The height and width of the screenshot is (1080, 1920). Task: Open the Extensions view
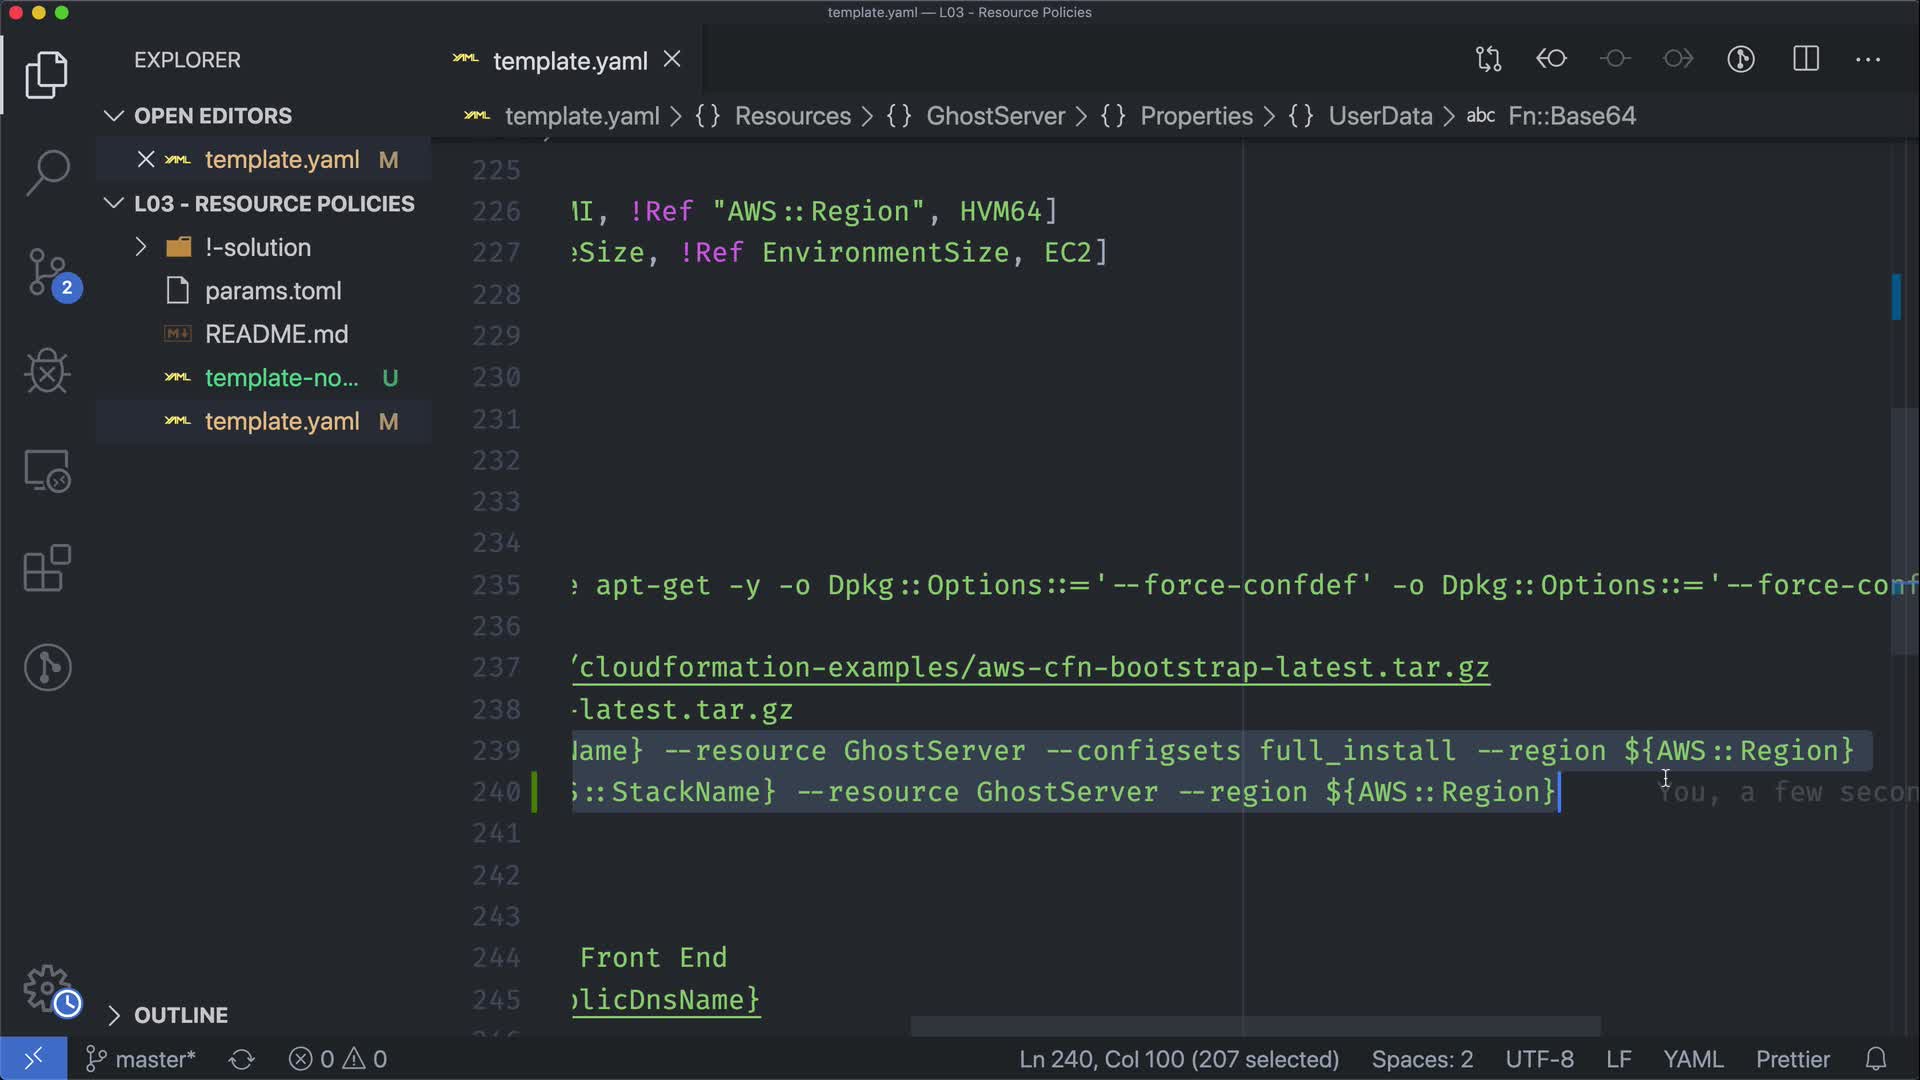pos(47,569)
